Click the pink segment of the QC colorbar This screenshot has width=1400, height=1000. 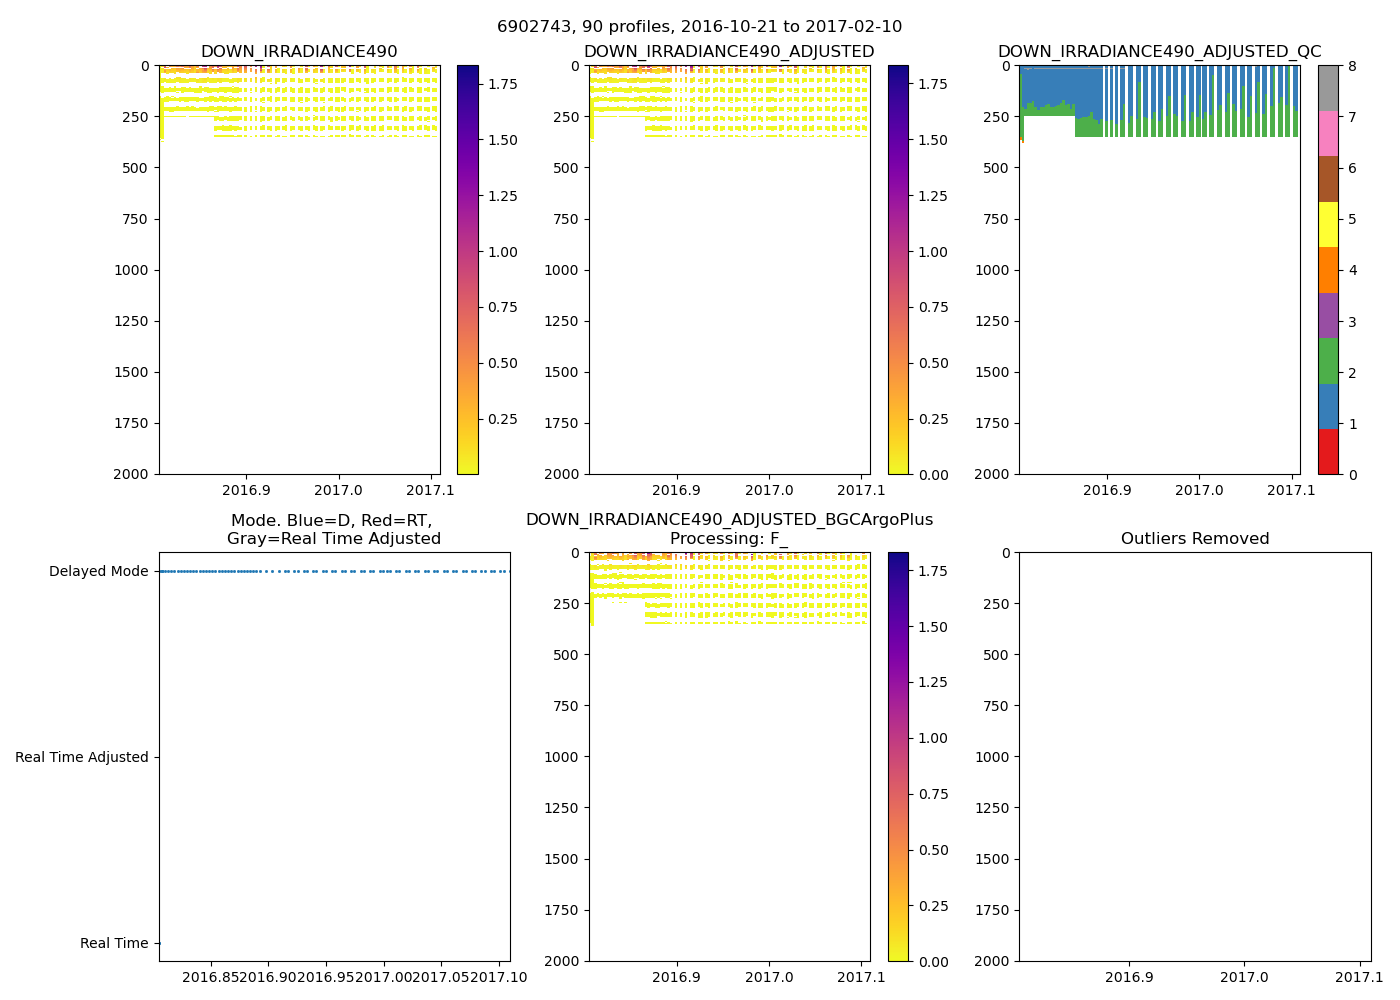click(1328, 133)
